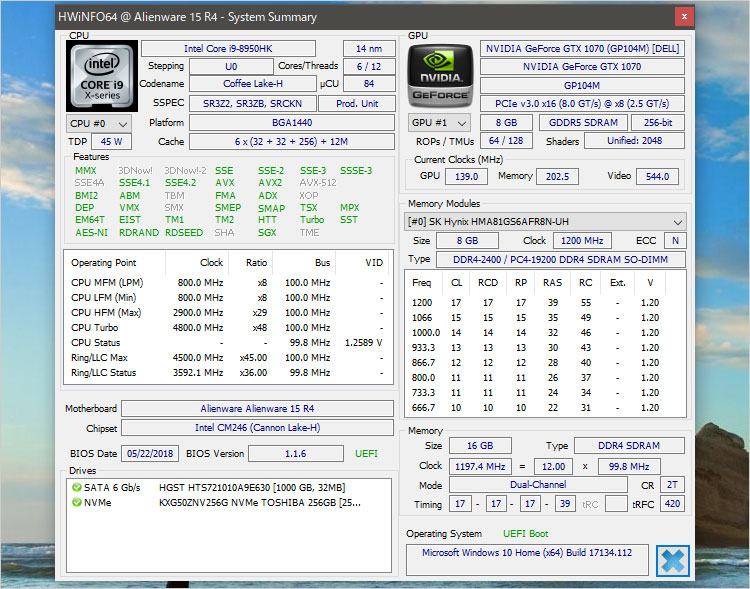Screen dimensions: 750x589
Task: Click the CPU Status VID value 1.2589 V
Action: click(364, 343)
